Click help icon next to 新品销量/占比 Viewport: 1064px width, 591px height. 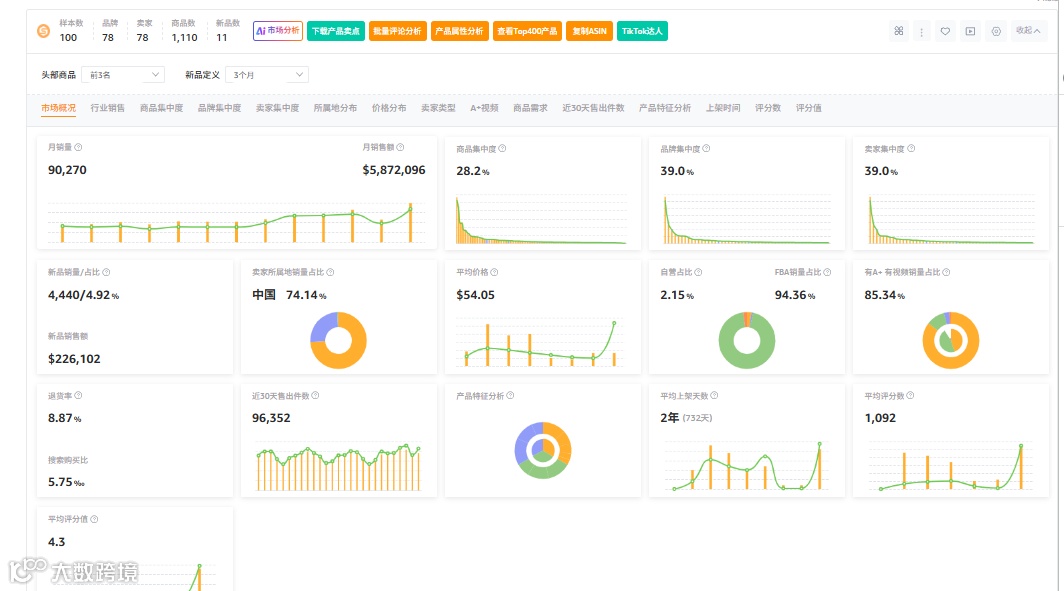[x=107, y=272]
